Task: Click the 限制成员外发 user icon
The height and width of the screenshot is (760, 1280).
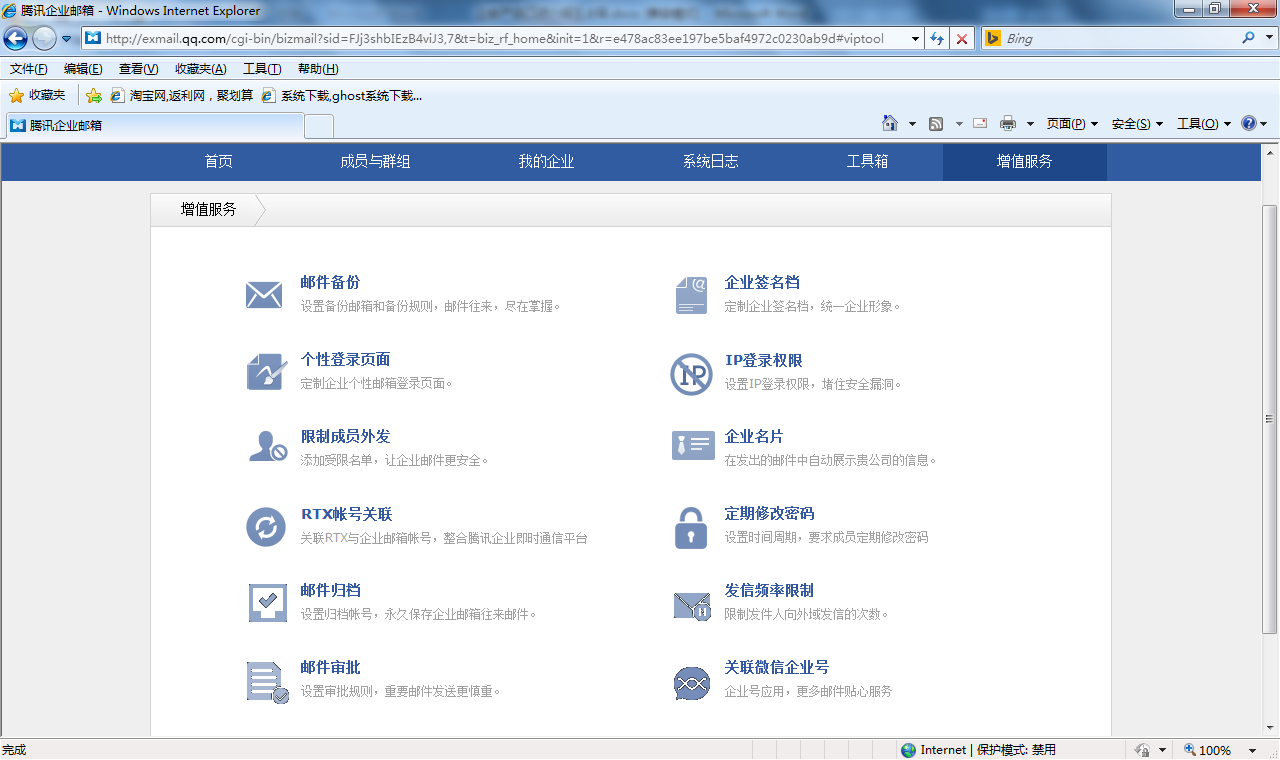Action: tap(267, 447)
